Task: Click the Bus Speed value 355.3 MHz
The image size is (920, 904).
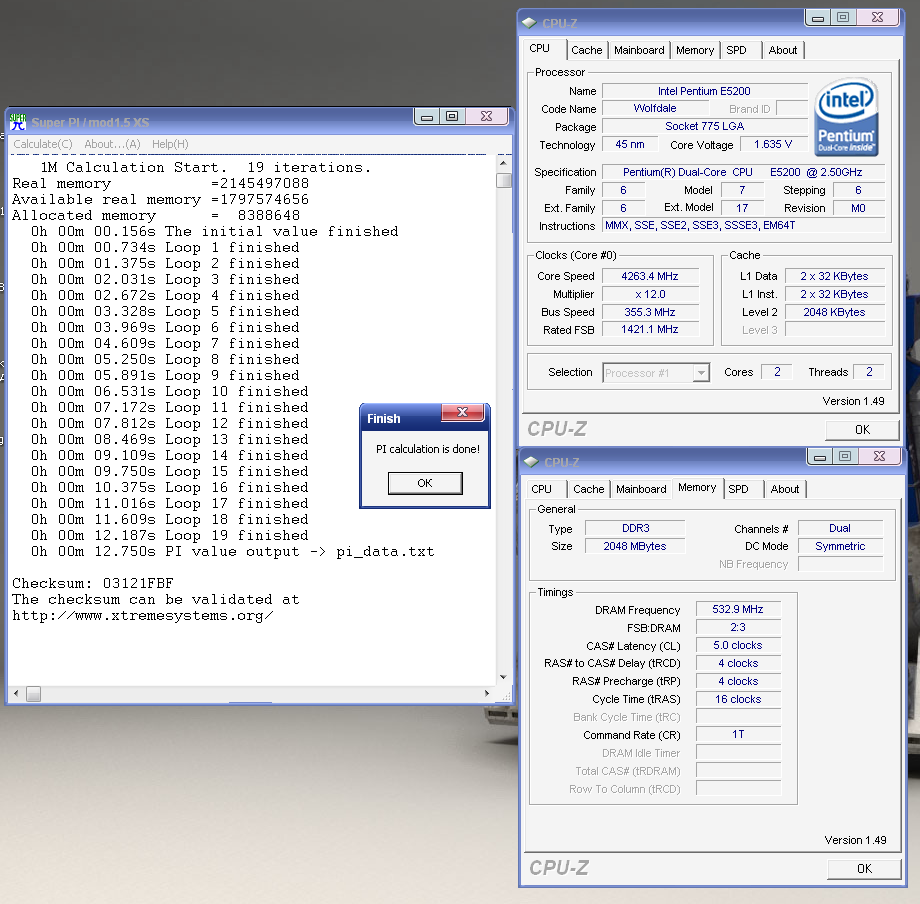Action: [650, 312]
